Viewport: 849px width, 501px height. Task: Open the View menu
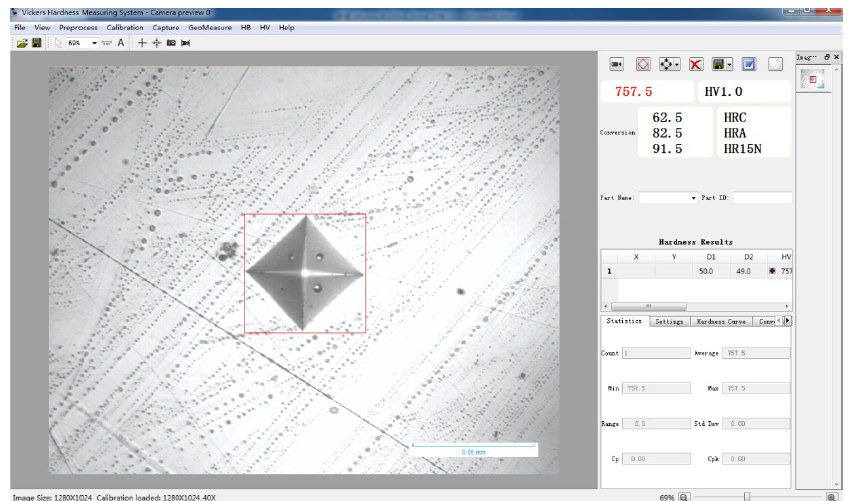click(42, 28)
